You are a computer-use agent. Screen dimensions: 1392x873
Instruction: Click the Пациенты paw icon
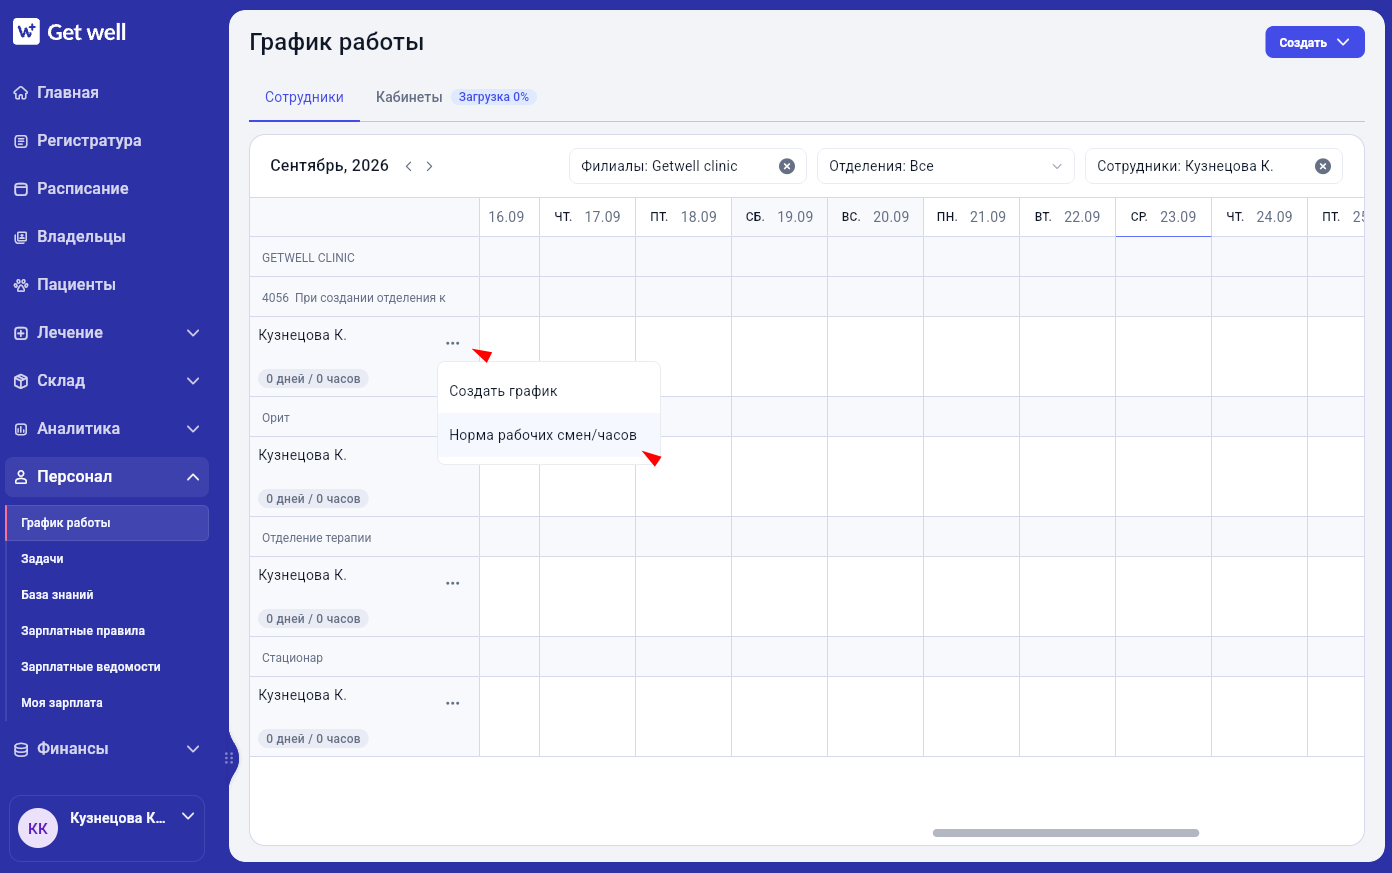(x=20, y=285)
